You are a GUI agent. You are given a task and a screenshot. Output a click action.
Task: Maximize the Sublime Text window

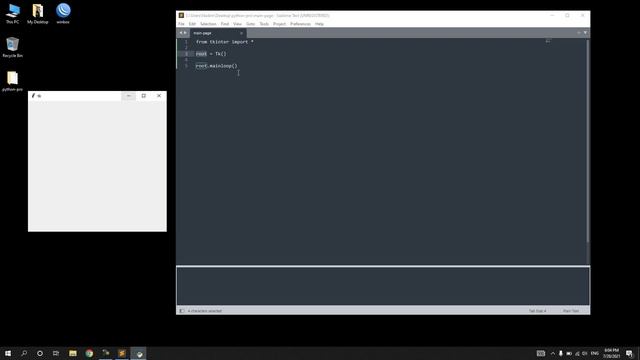[x=567, y=16]
